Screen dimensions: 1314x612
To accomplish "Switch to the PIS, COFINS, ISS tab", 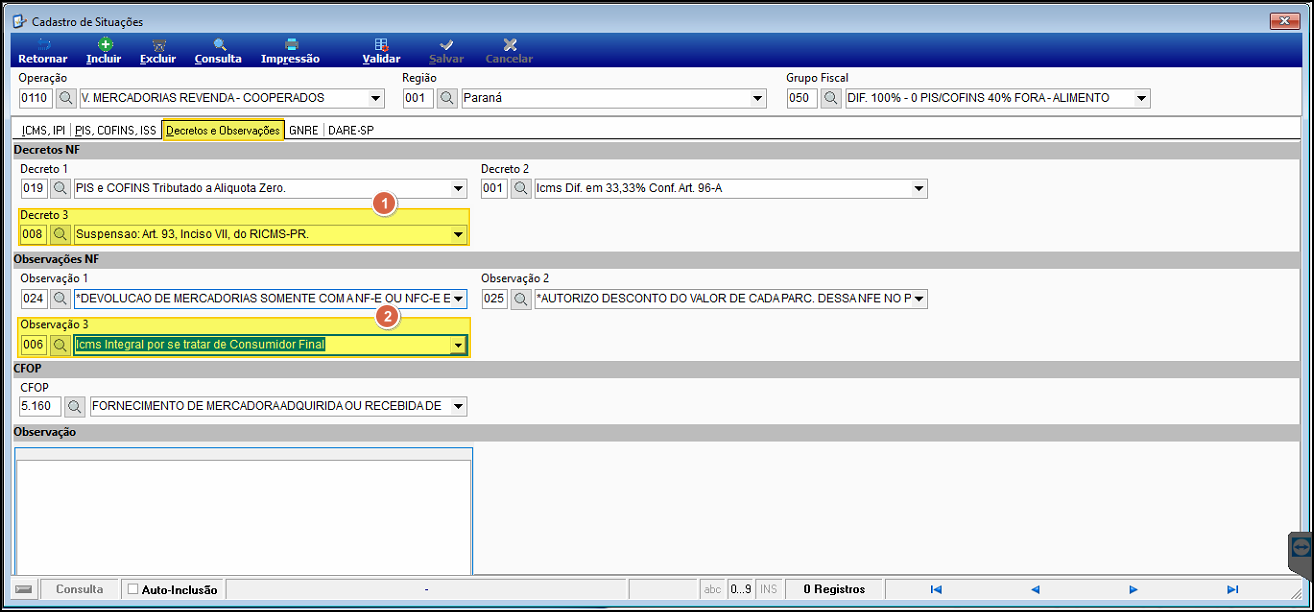I will pos(116,131).
